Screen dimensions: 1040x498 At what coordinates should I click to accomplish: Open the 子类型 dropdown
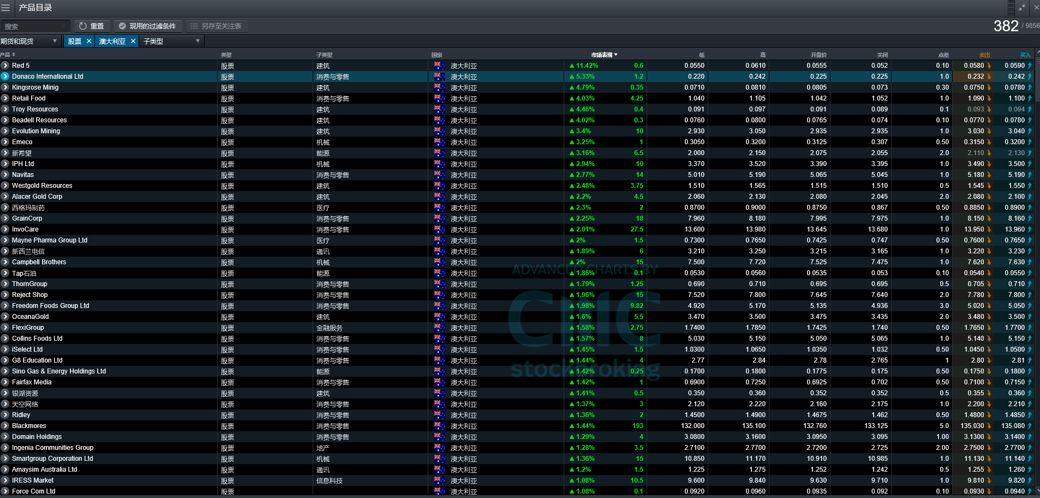coord(171,41)
